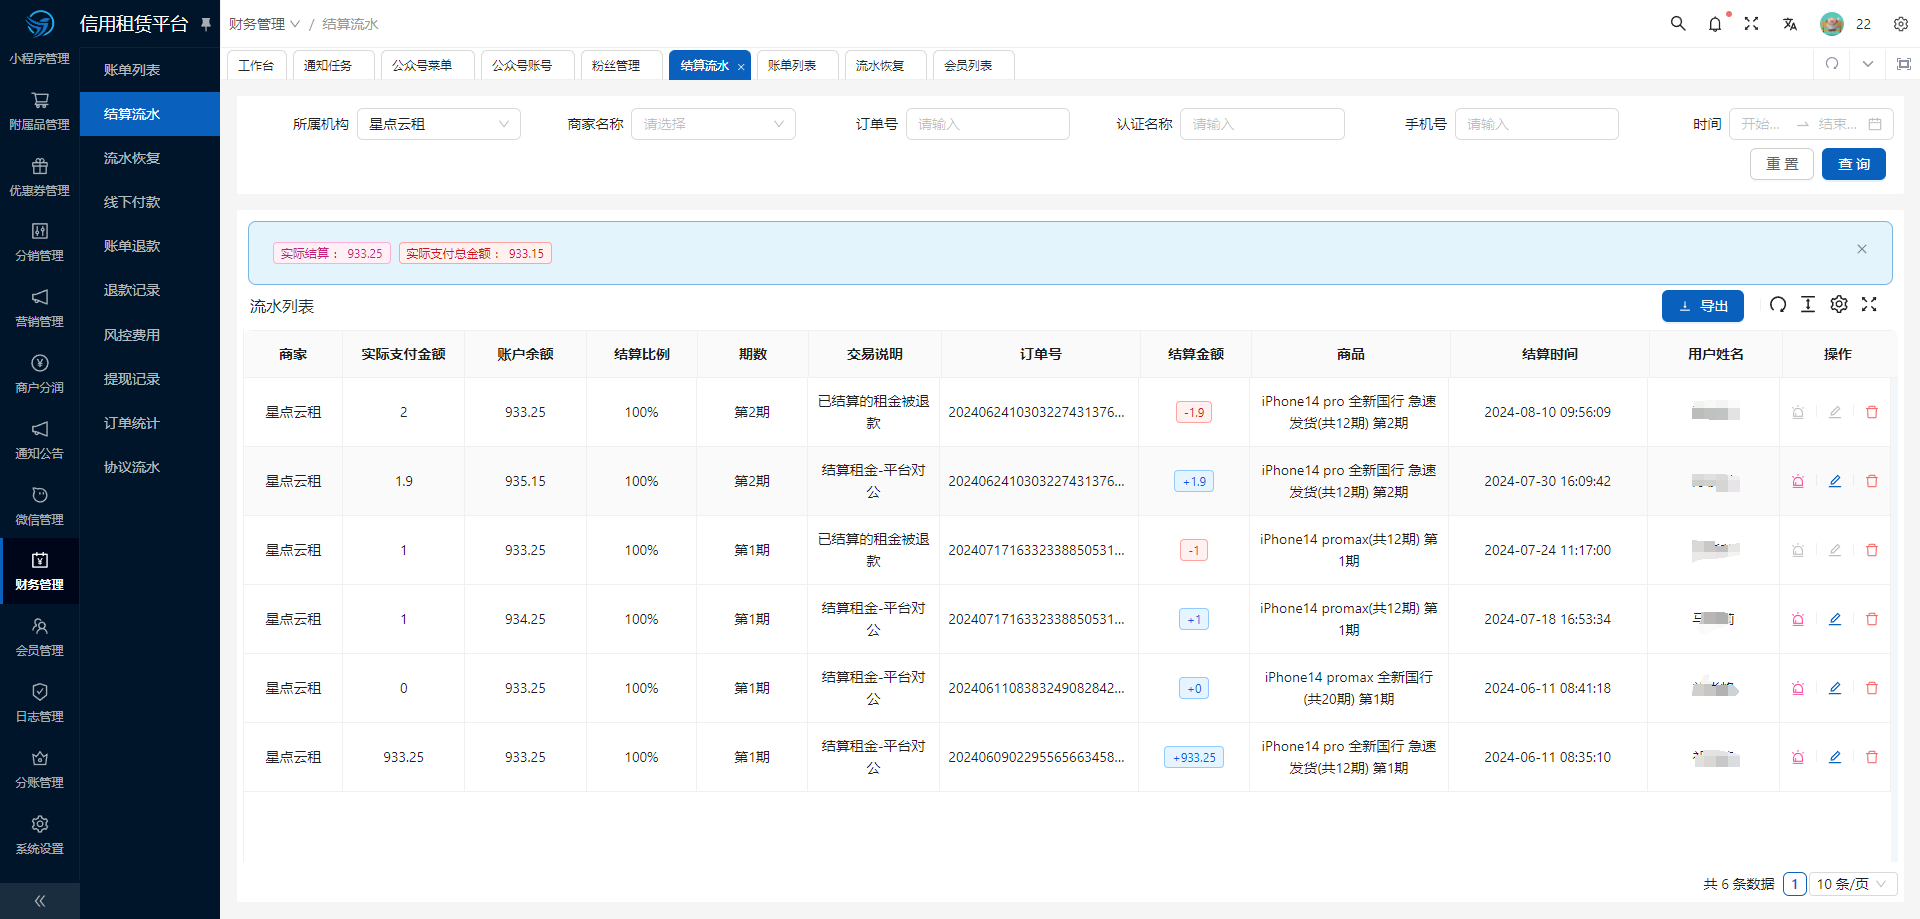Image resolution: width=1920 pixels, height=919 pixels.
Task: Select 订单统计 in the submenu
Action: 150,423
